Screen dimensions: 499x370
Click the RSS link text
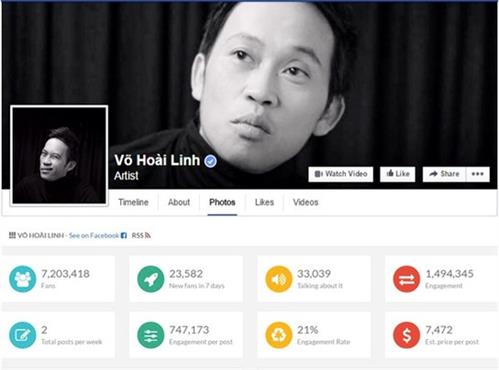pyautogui.click(x=137, y=235)
